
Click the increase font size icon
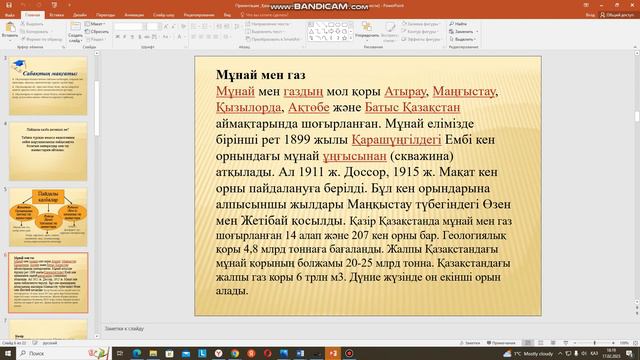165,26
